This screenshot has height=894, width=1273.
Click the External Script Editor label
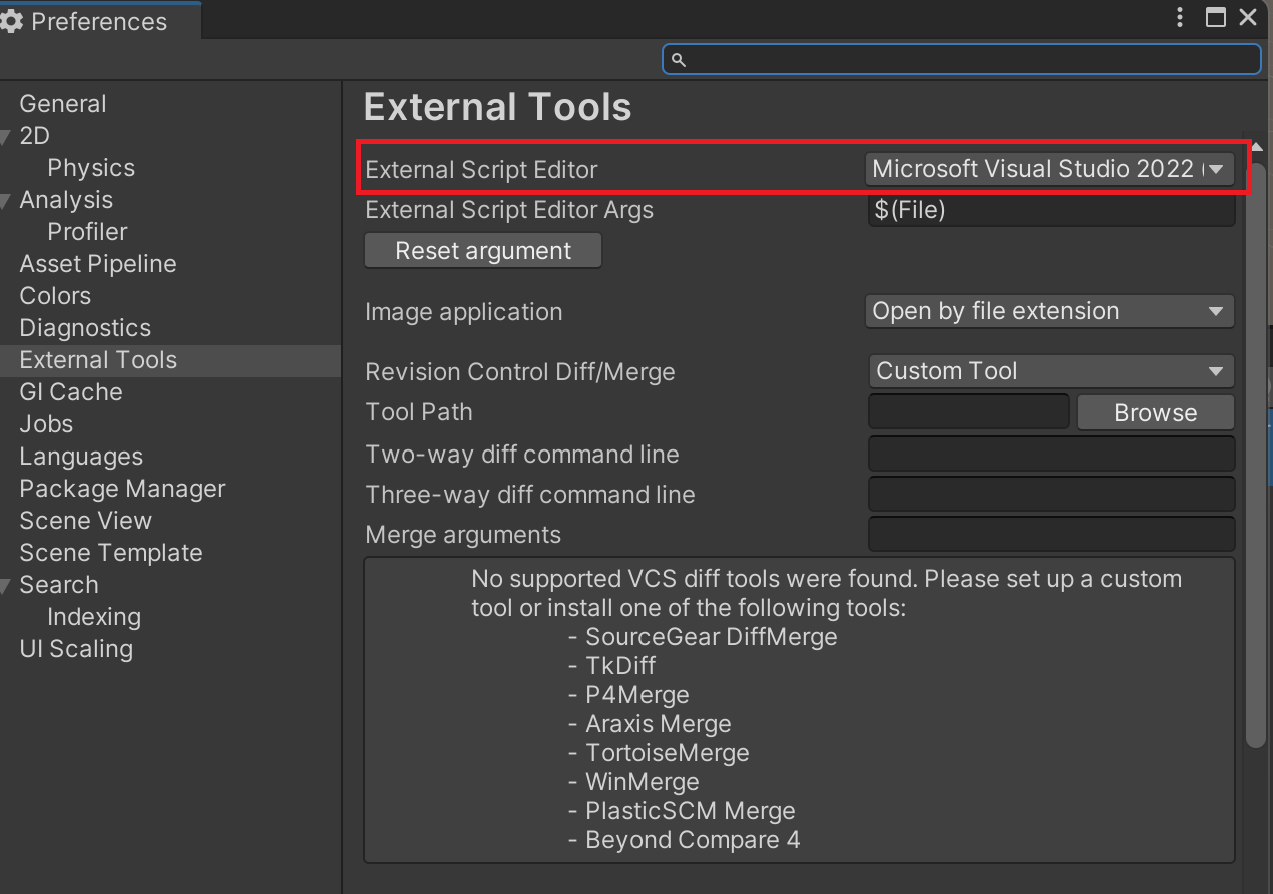coord(481,170)
